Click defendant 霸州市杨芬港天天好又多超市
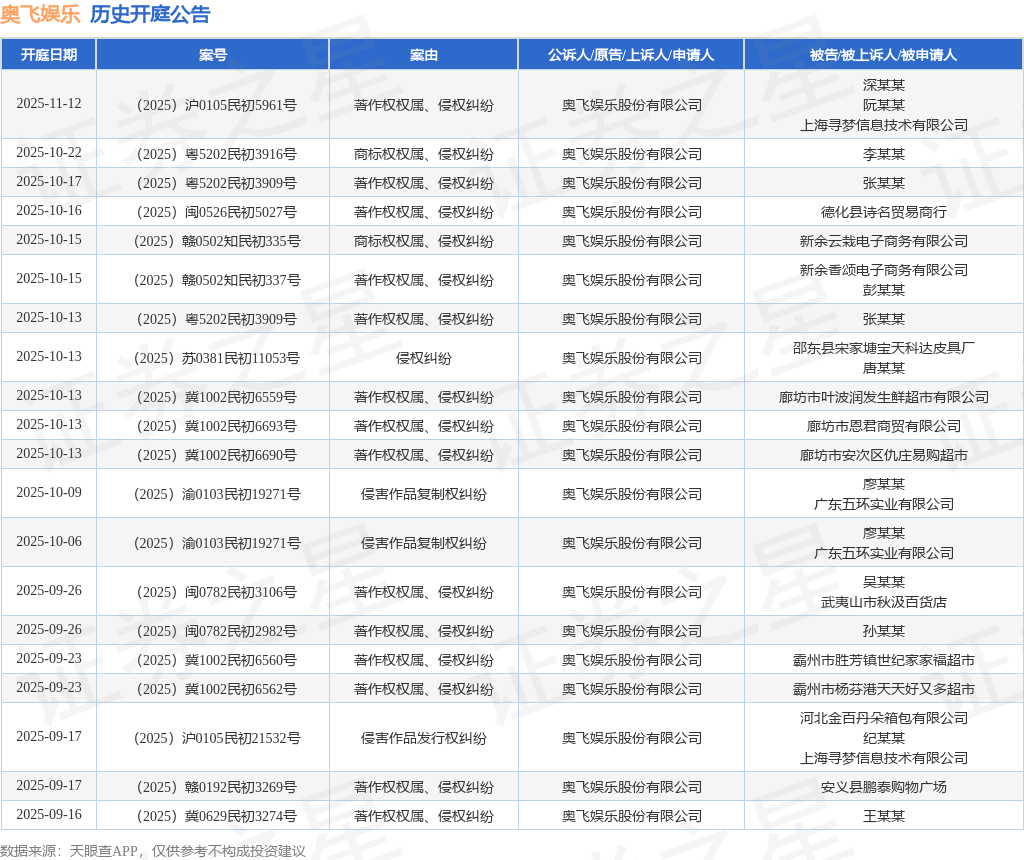Image resolution: width=1024 pixels, height=860 pixels. 884,690
